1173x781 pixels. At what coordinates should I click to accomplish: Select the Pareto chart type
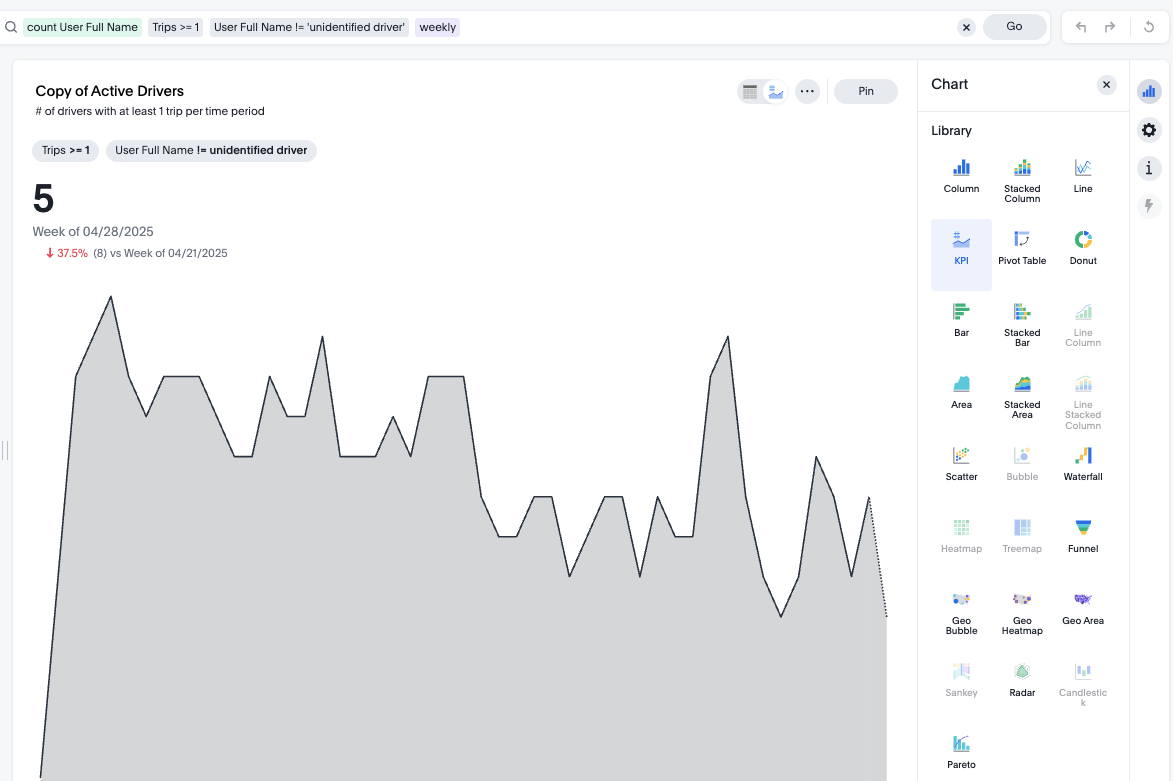pos(961,751)
